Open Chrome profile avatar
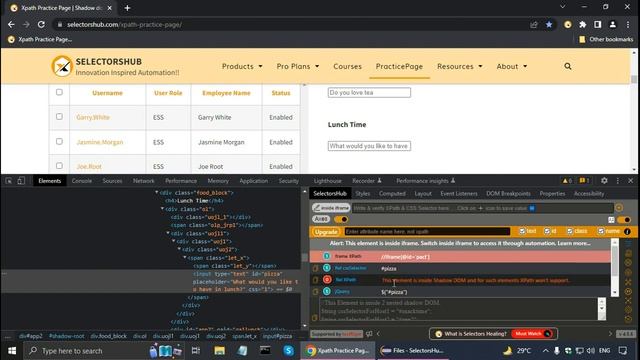Image resolution: width=640 pixels, height=360 pixels. point(613,24)
